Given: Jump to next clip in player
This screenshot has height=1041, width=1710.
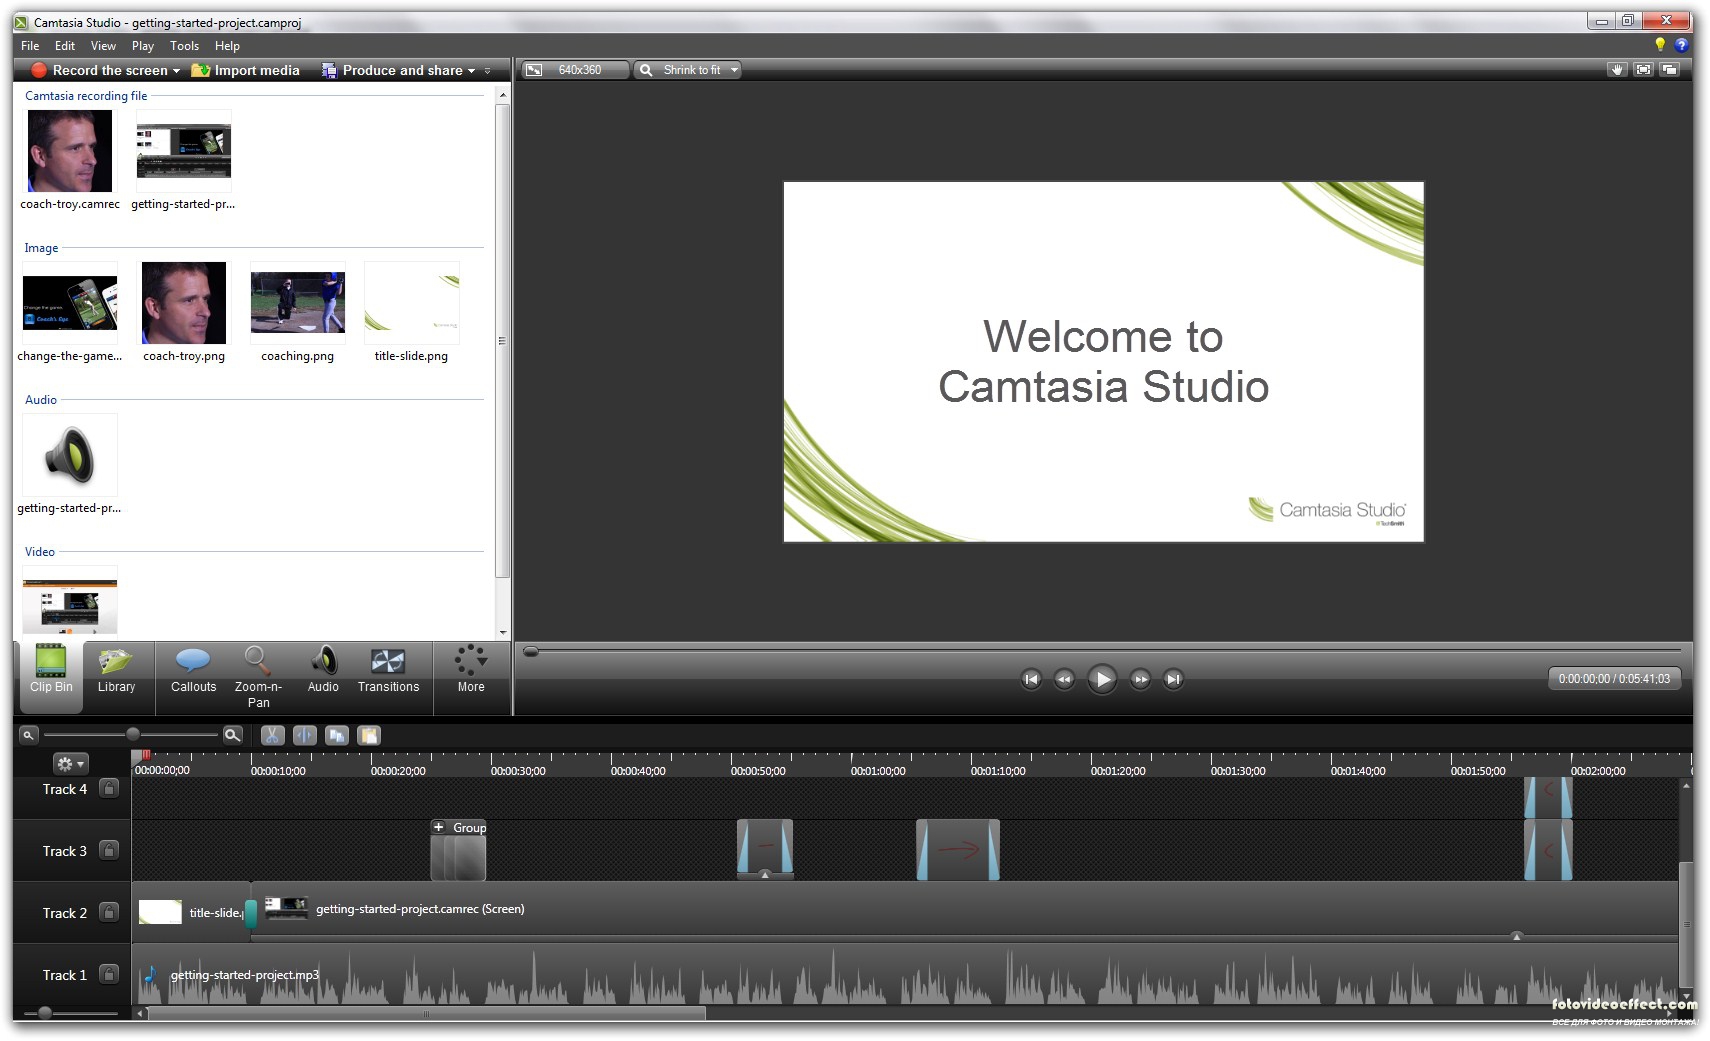Looking at the screenshot, I should [1173, 679].
